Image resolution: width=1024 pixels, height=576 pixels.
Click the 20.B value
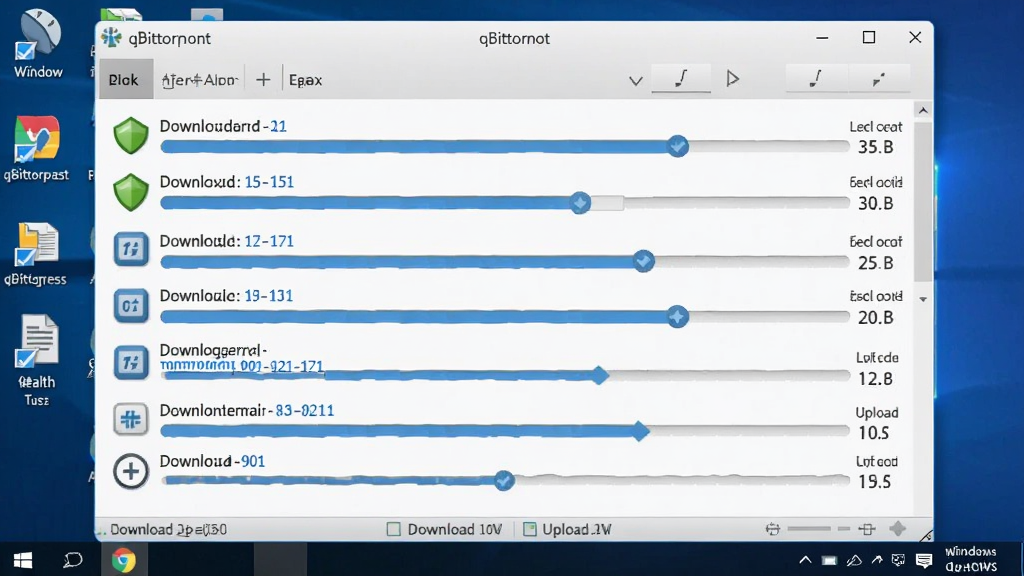click(x=876, y=317)
